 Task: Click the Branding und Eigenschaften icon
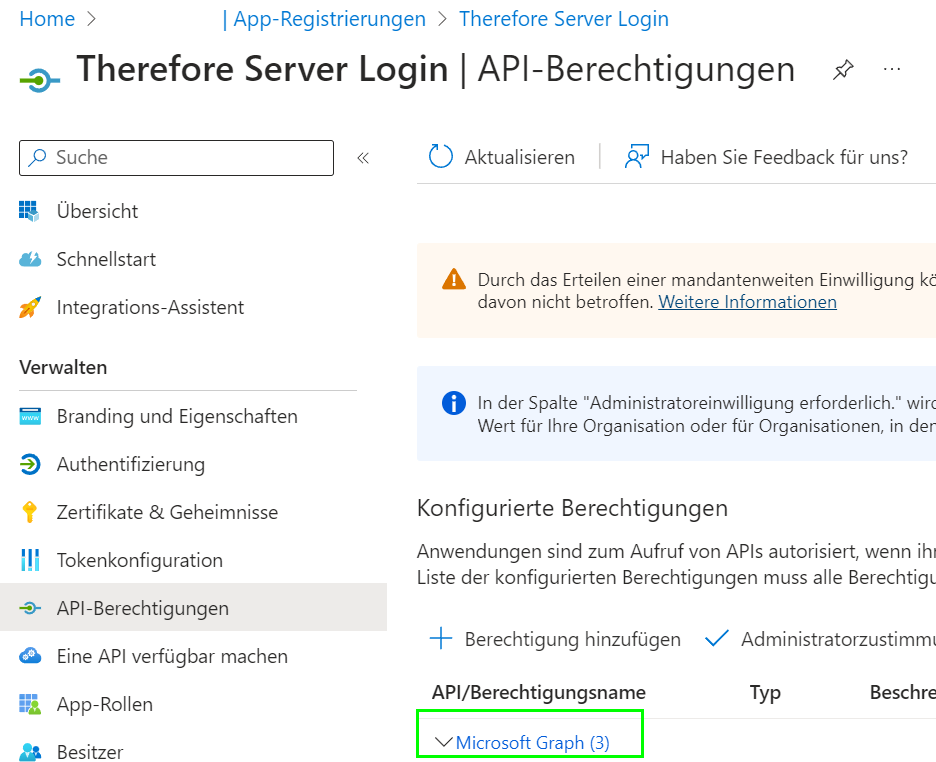coord(30,417)
